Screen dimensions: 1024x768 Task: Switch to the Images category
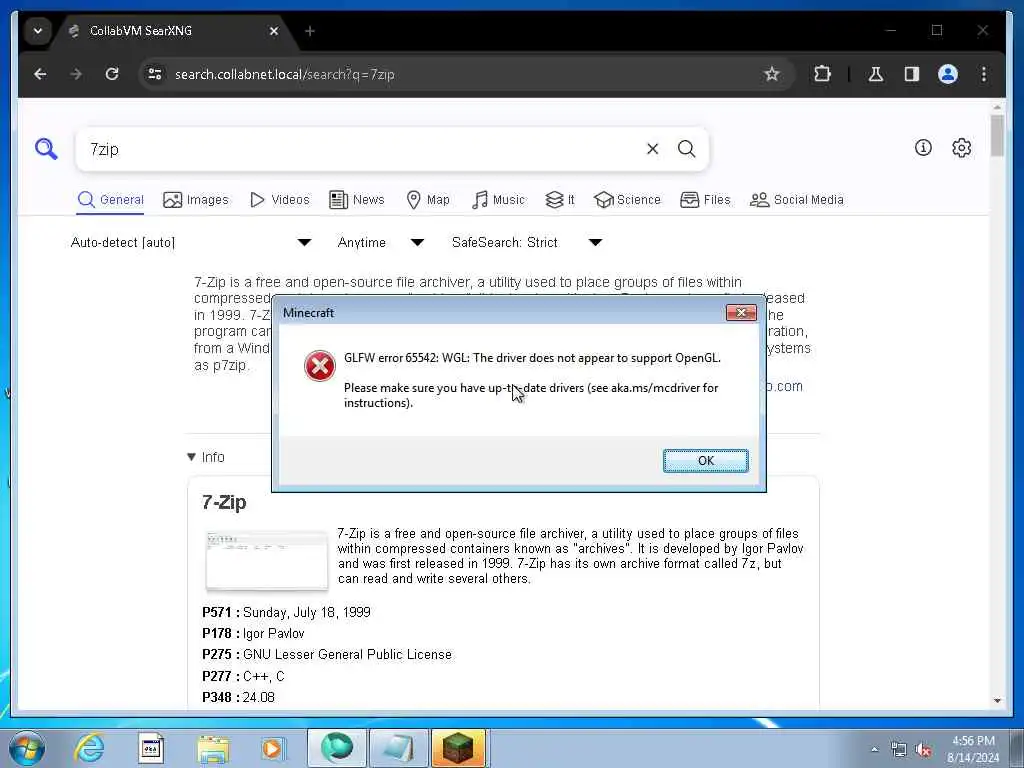196,200
